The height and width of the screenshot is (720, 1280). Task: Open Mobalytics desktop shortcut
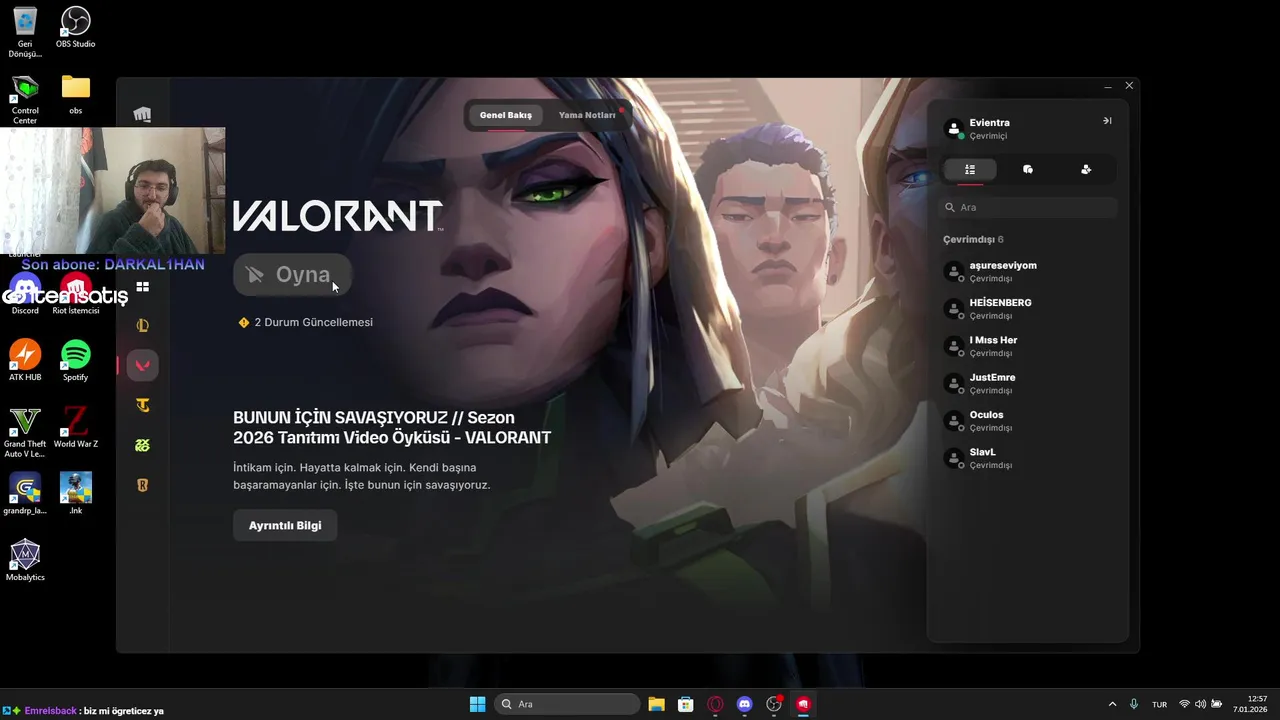(x=25, y=561)
